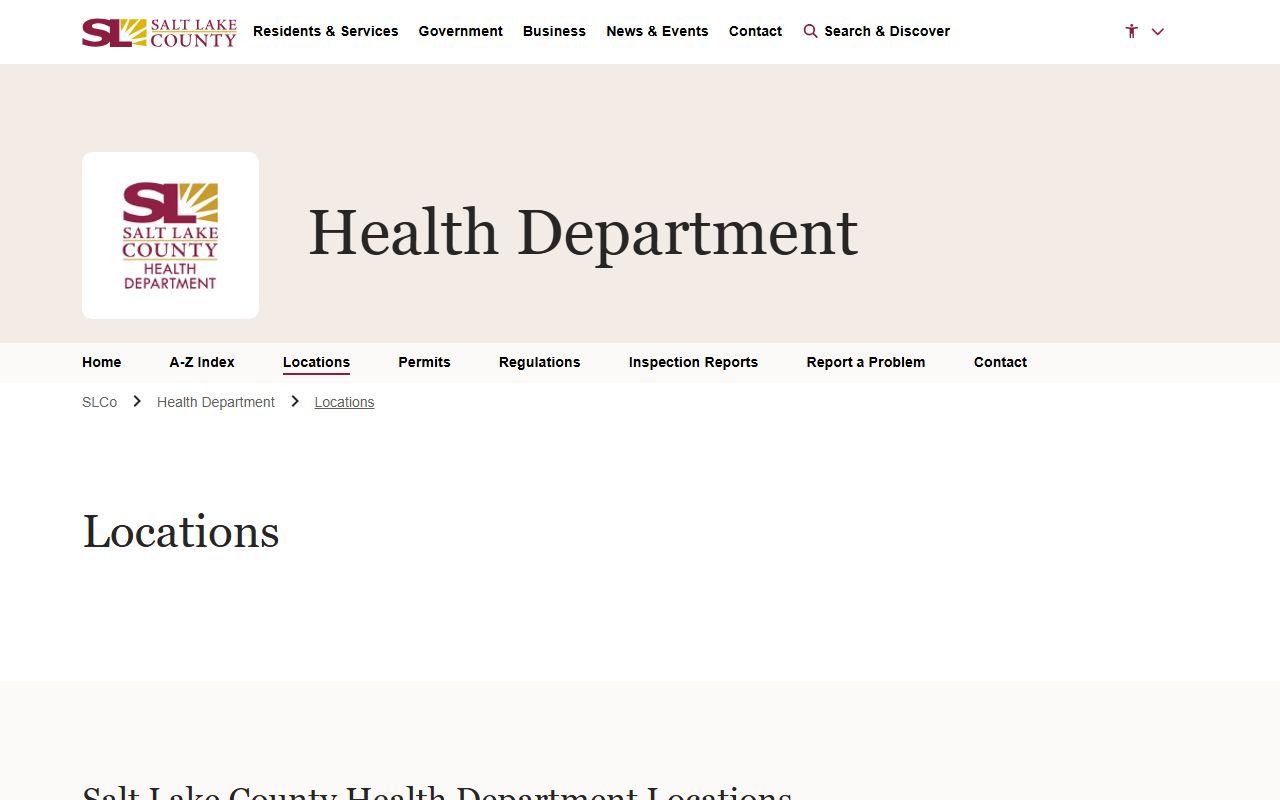Open the Government menu
Screen dimensions: 1280x800
[x=461, y=31]
